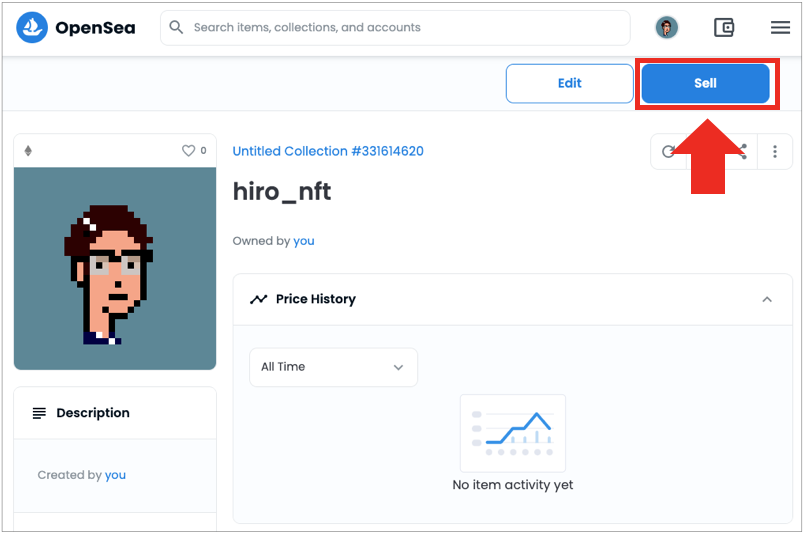
Task: Click the hiro_nft title text
Action: point(282,192)
